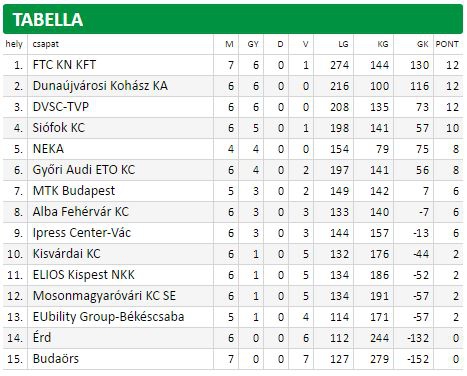Screen dimensions: 467x376
Task: Click the Kisvárdai KC team name
Action: [66, 254]
